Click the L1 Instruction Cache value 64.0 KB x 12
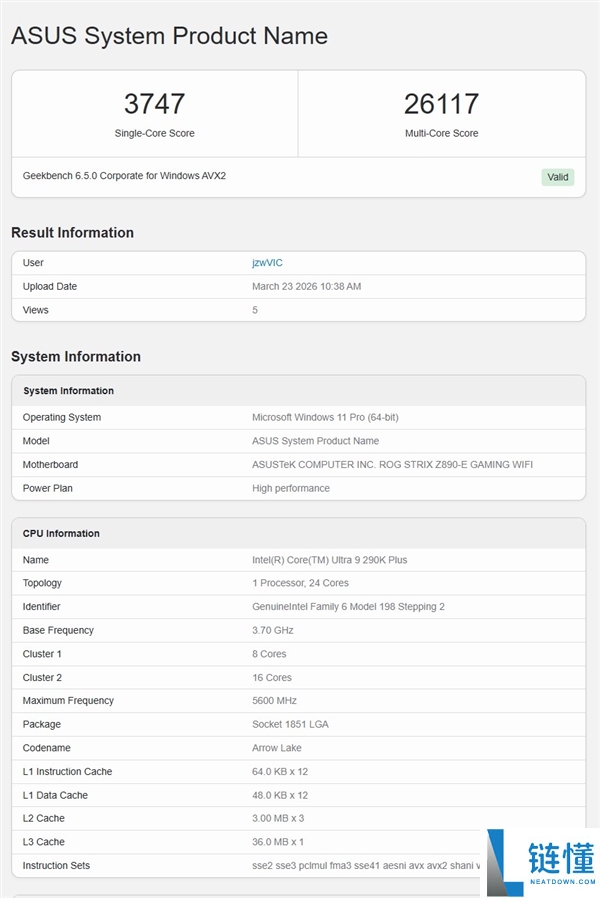The image size is (600, 898). point(280,771)
